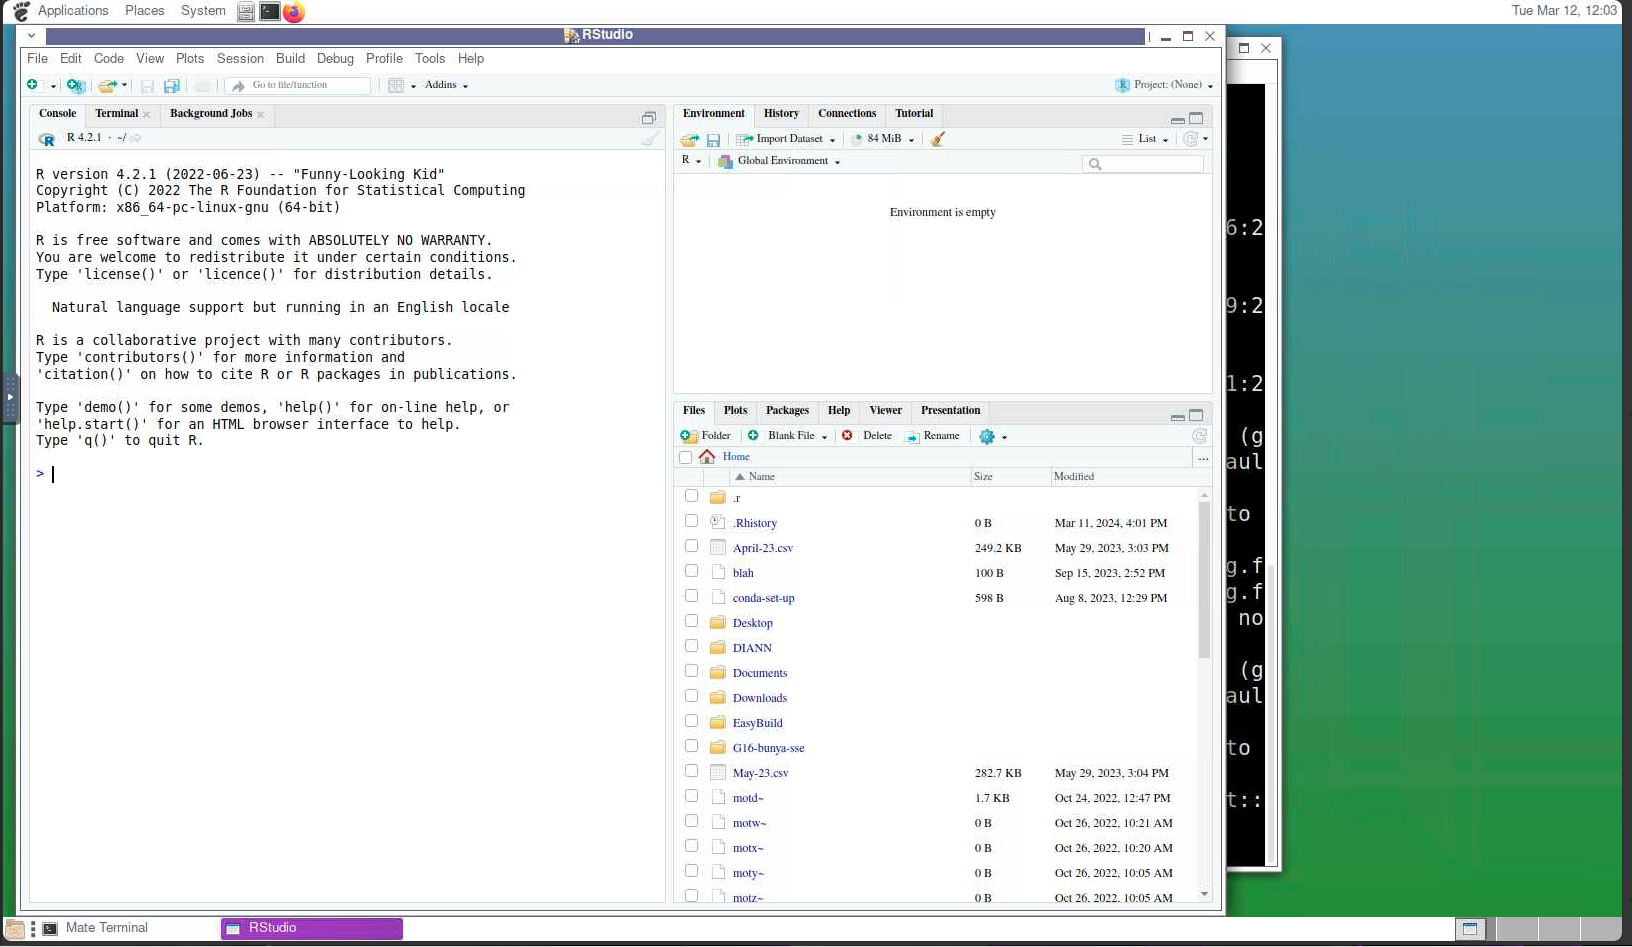Check the box for Downloads folder
This screenshot has width=1632, height=947.
pyautogui.click(x=691, y=696)
